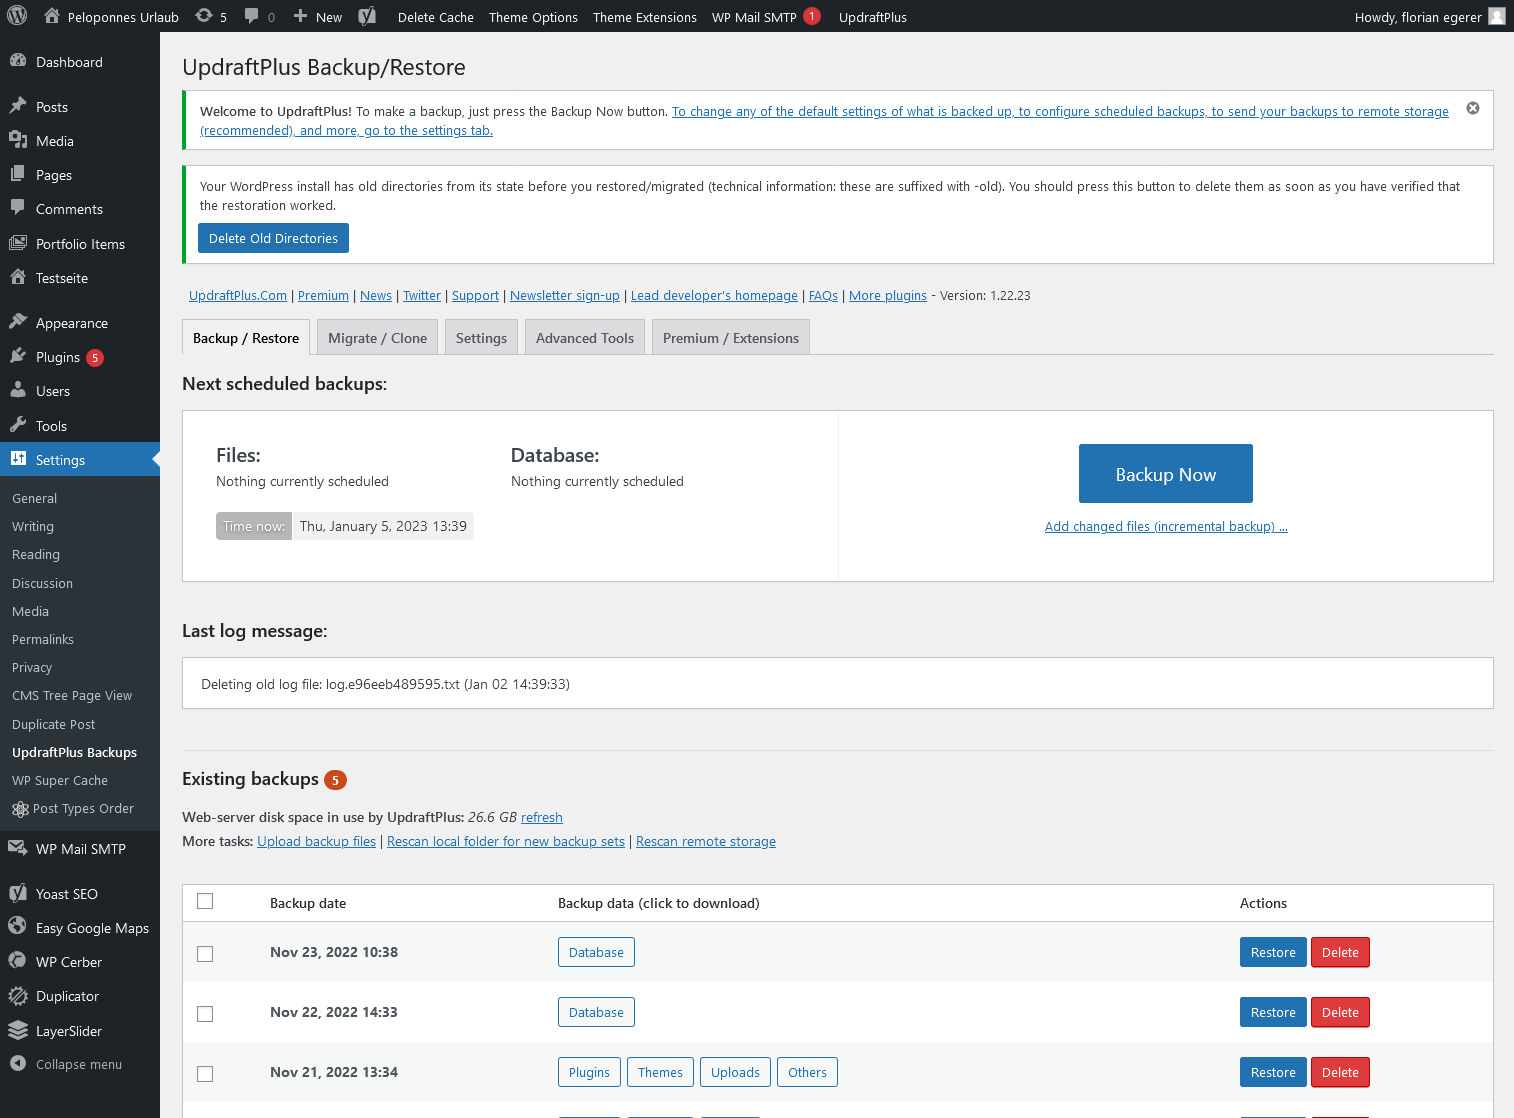1514x1118 pixels.
Task: Open the FAQs link
Action: 823,295
